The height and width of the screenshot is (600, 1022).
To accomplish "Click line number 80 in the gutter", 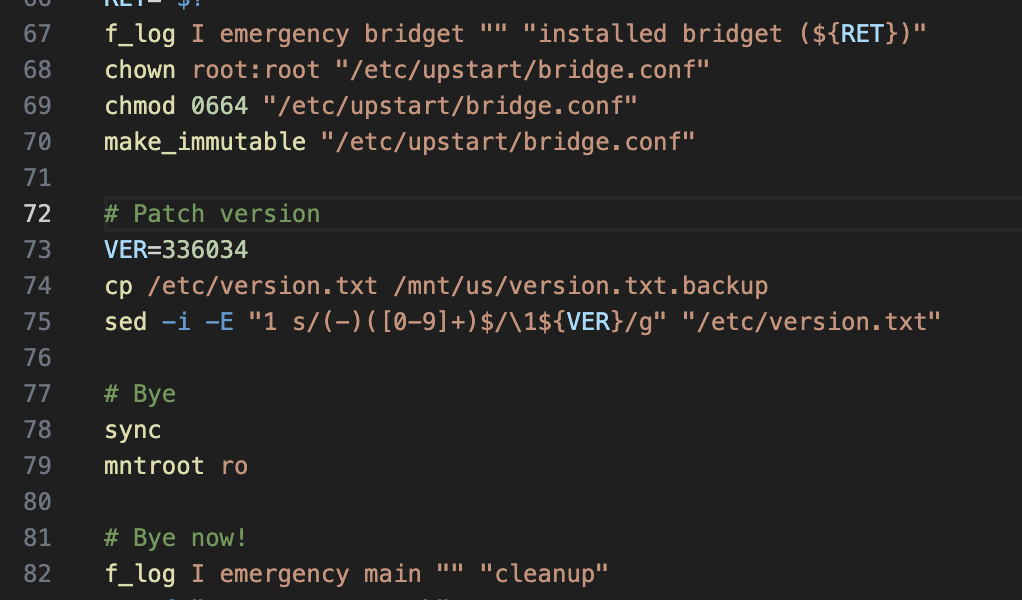I will [x=36, y=502].
